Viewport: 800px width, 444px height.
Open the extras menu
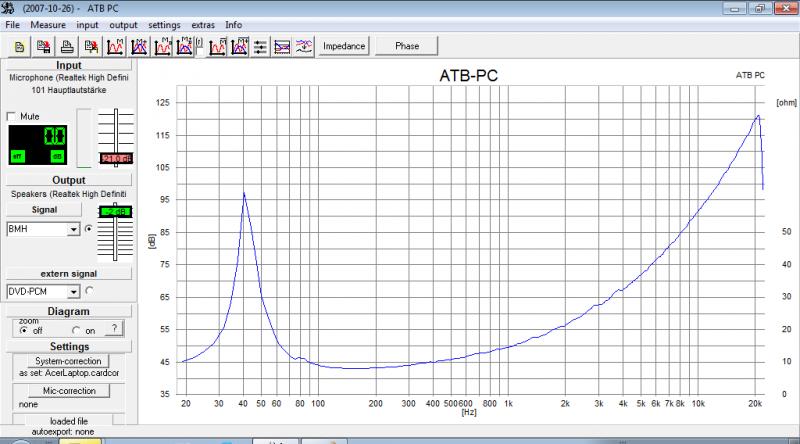coord(203,23)
